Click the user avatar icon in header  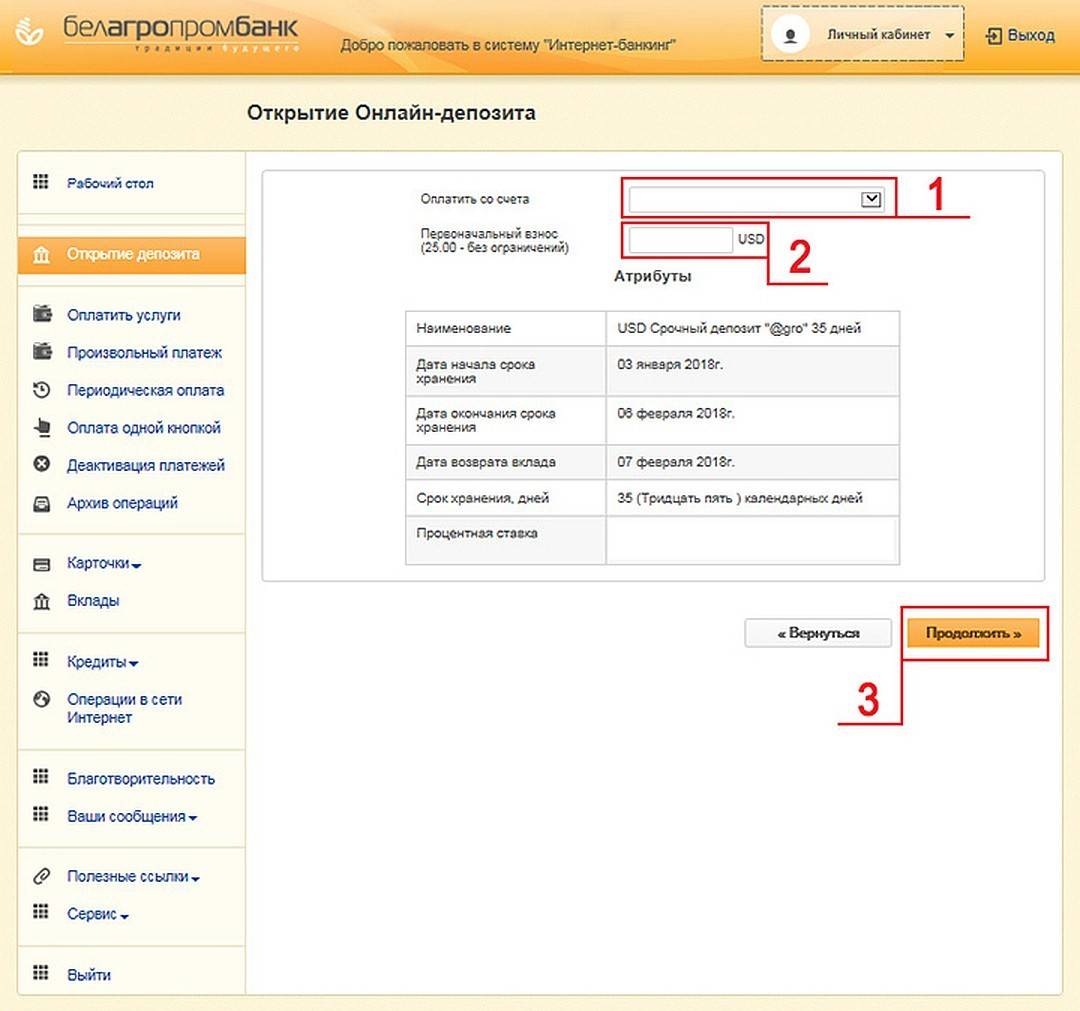click(792, 35)
